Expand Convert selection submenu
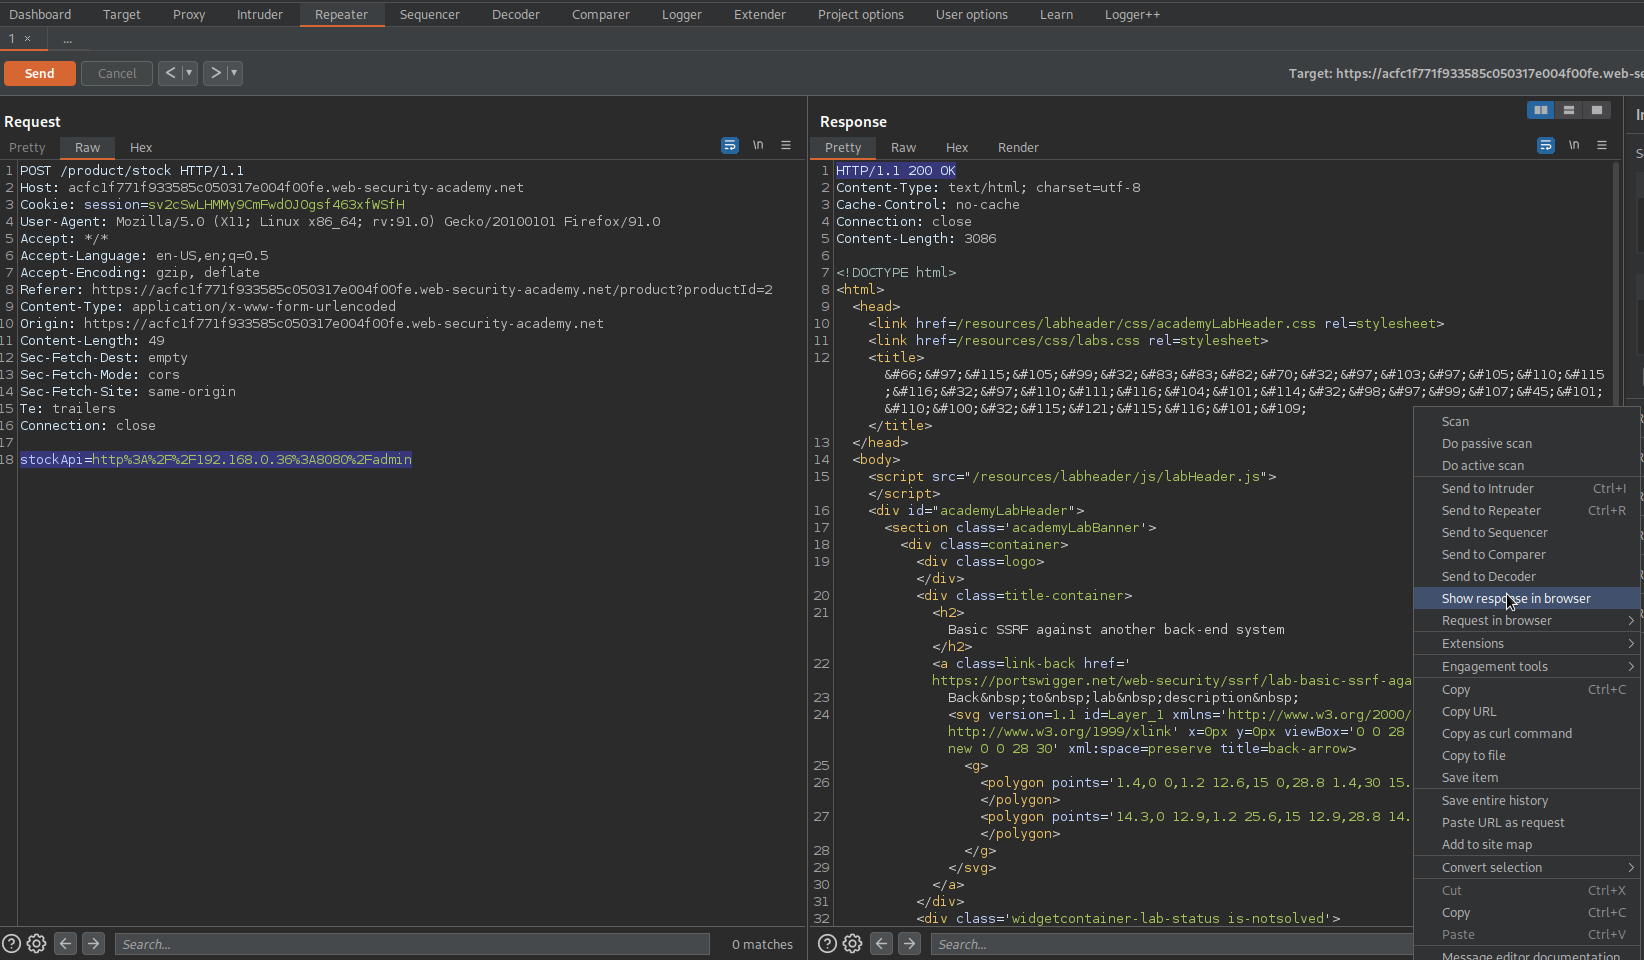The image size is (1644, 960). click(1526, 868)
